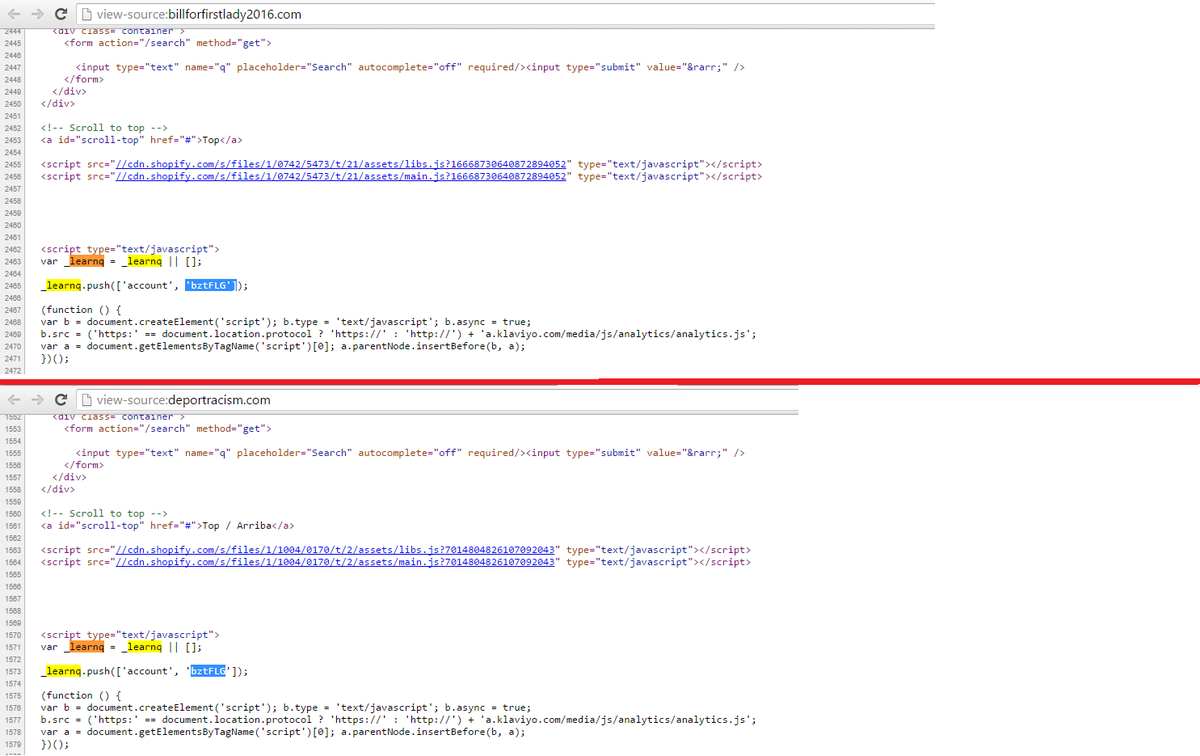Focus the address bar showing billforfirstlady2016.com

505,14
